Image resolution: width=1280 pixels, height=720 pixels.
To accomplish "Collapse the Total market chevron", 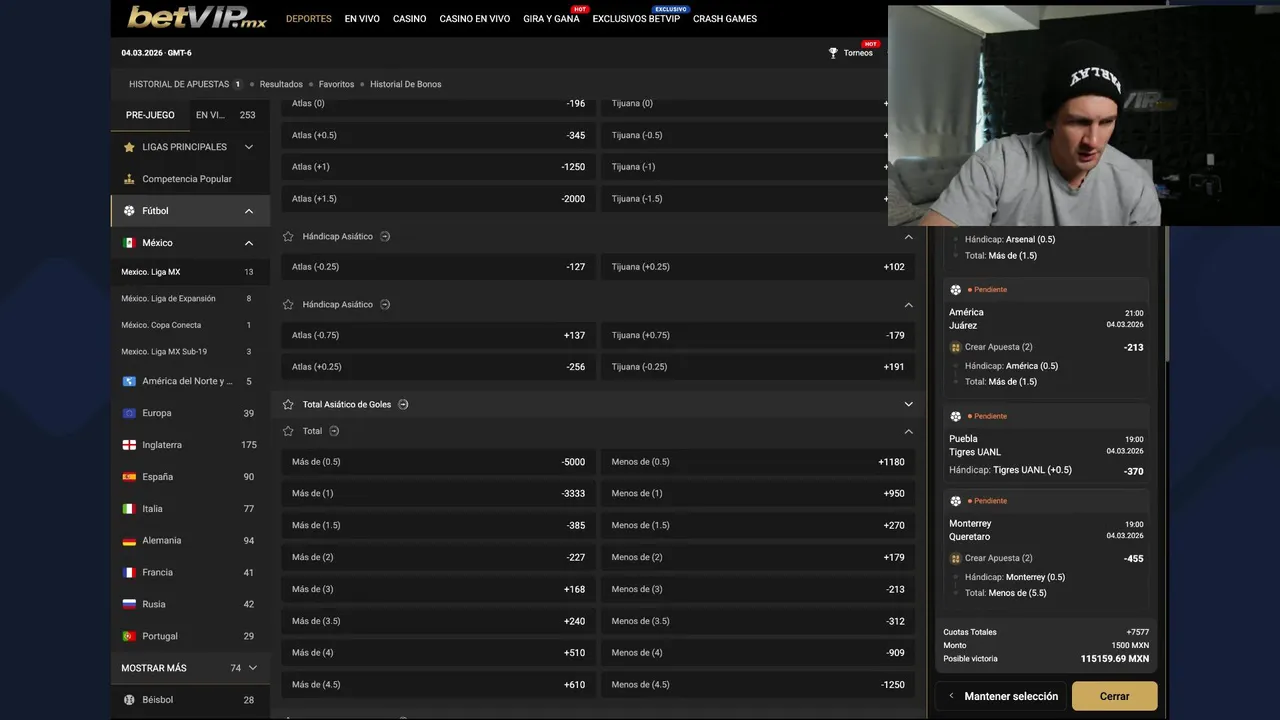I will pos(908,431).
